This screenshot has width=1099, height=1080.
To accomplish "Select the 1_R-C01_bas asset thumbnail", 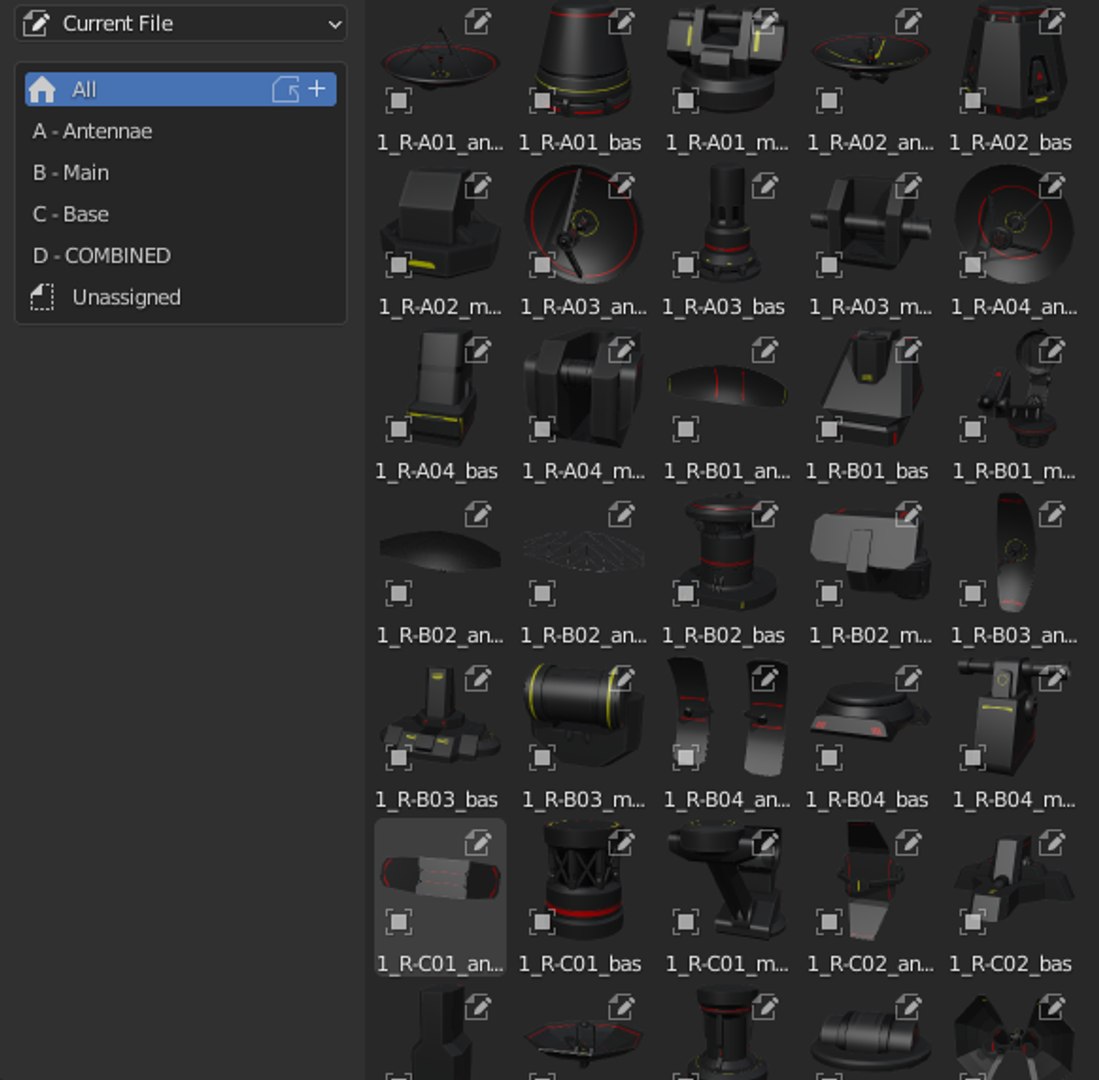I will tap(583, 882).
